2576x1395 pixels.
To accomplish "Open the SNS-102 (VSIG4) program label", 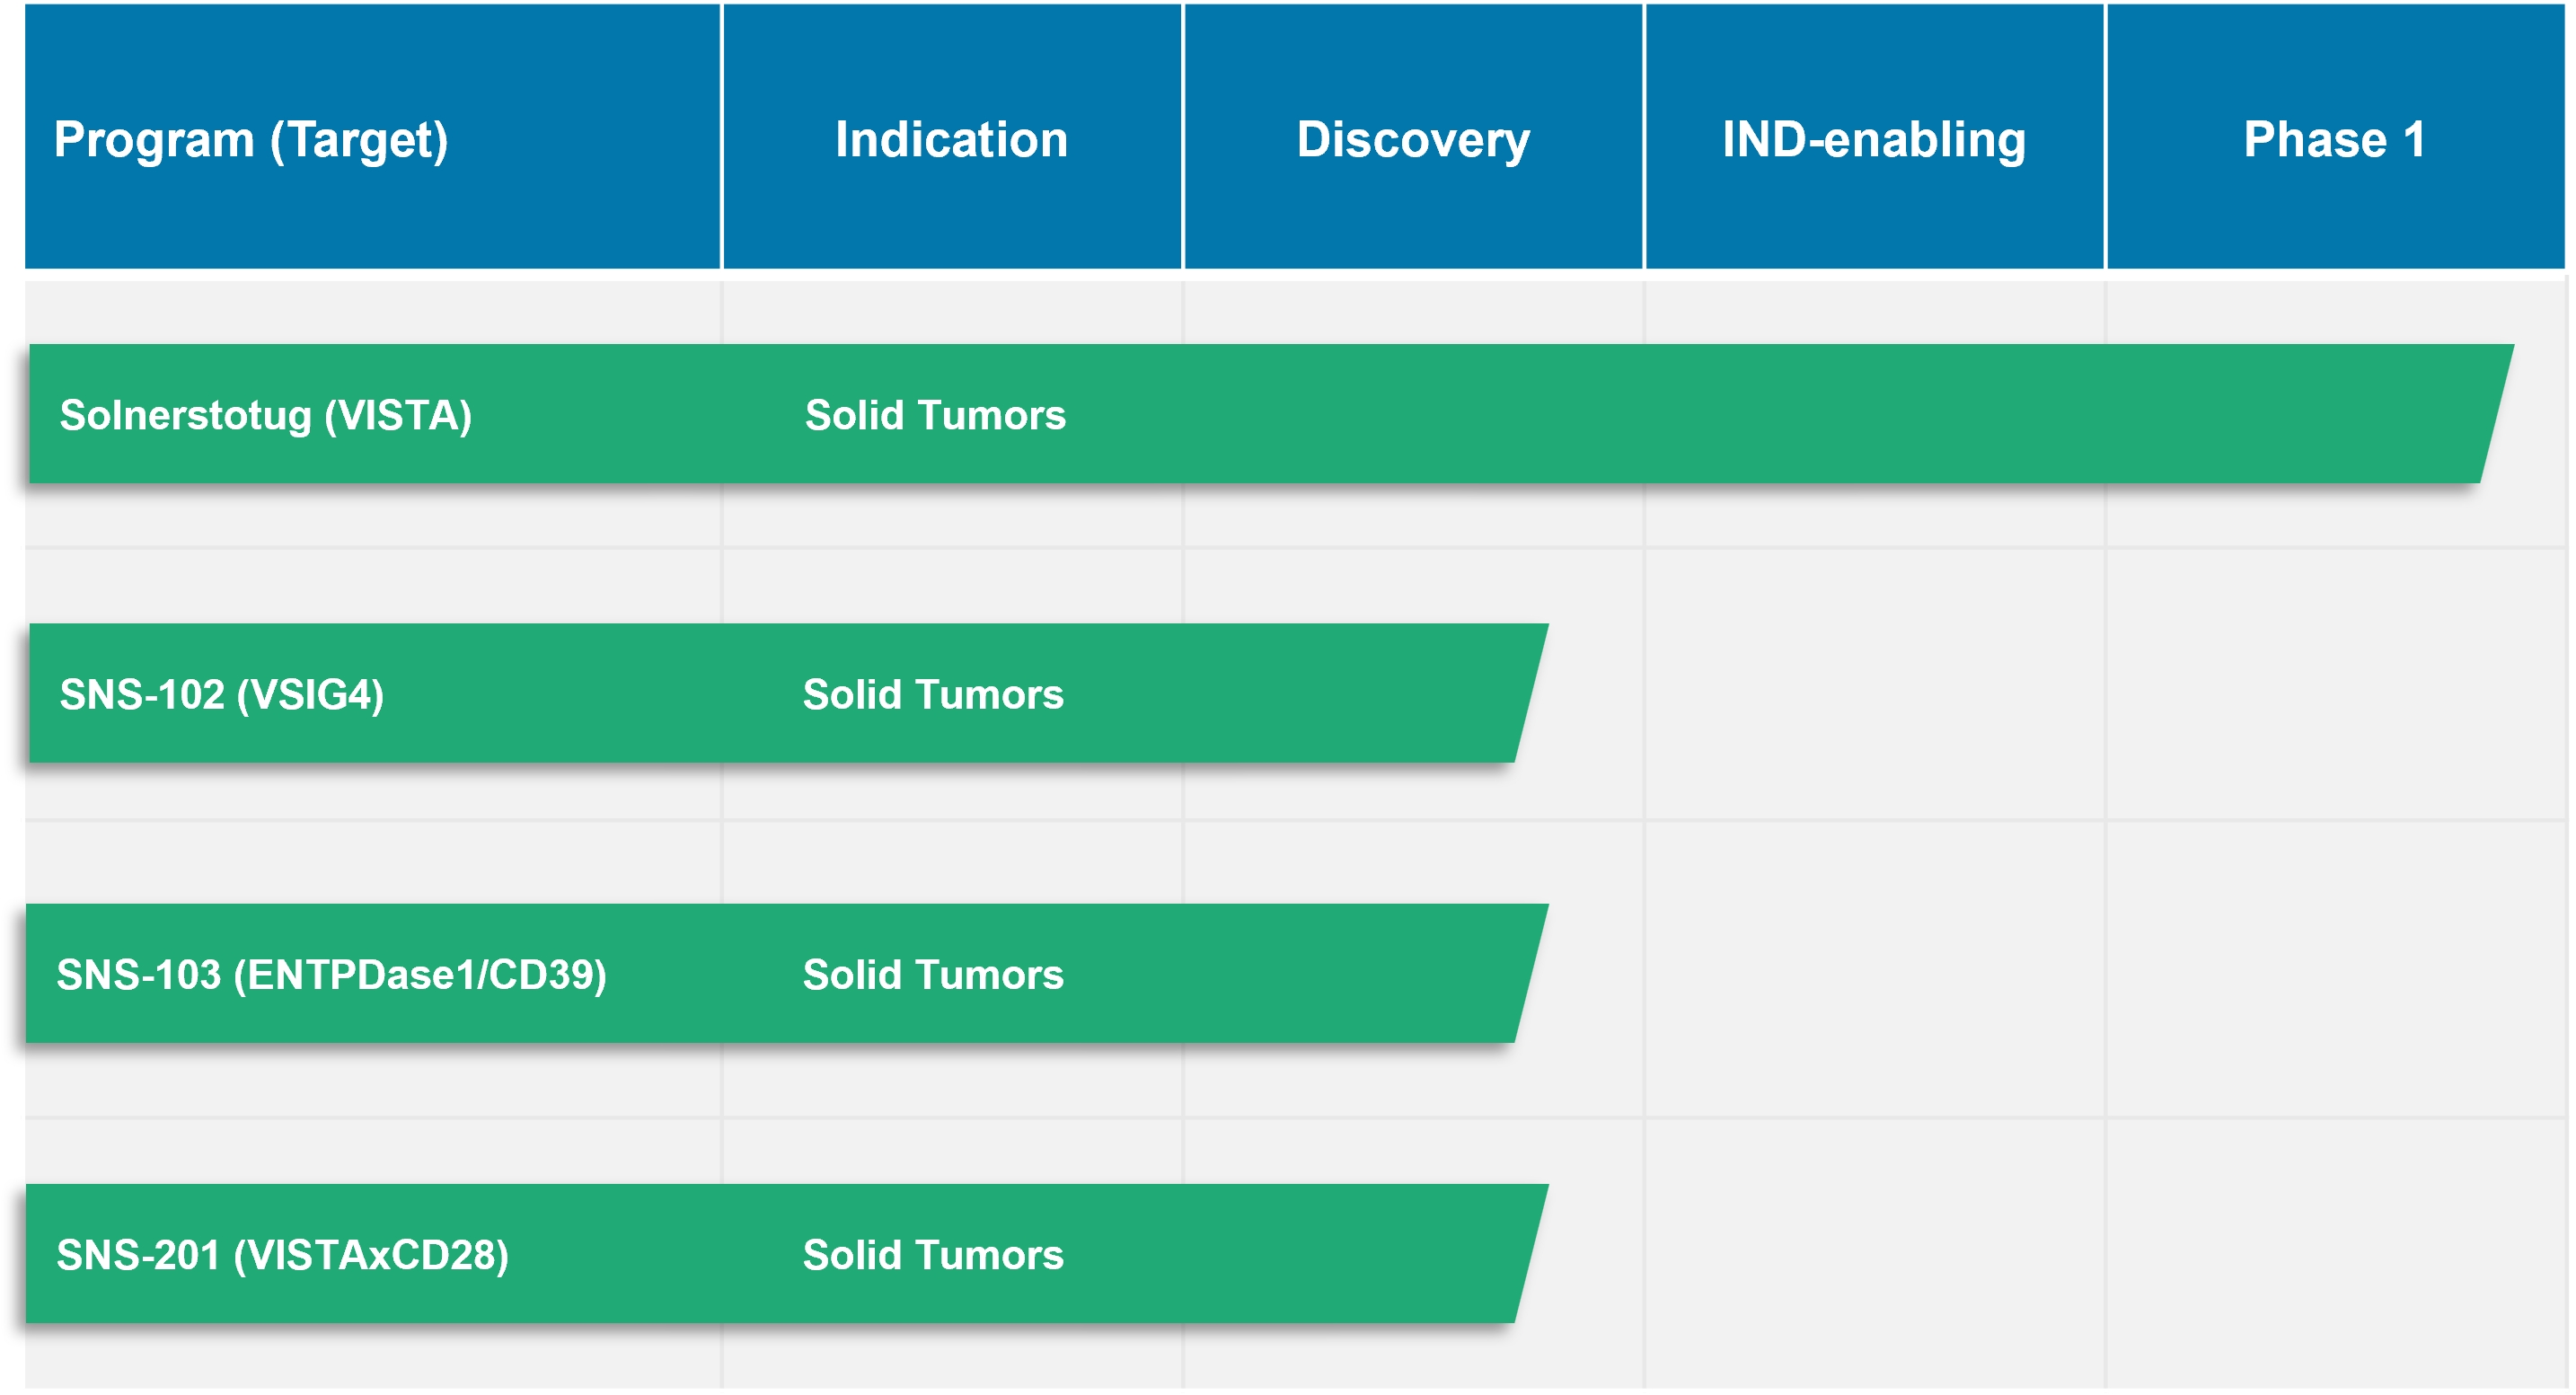I will pos(222,695).
